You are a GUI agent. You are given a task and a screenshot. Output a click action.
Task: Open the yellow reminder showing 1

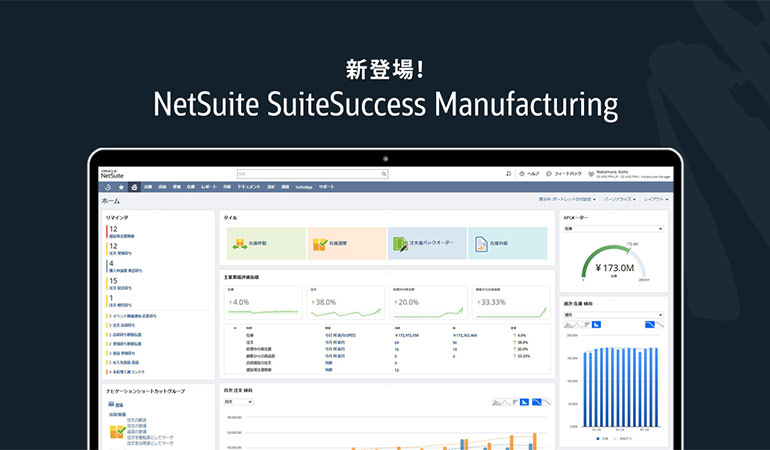pos(119,301)
